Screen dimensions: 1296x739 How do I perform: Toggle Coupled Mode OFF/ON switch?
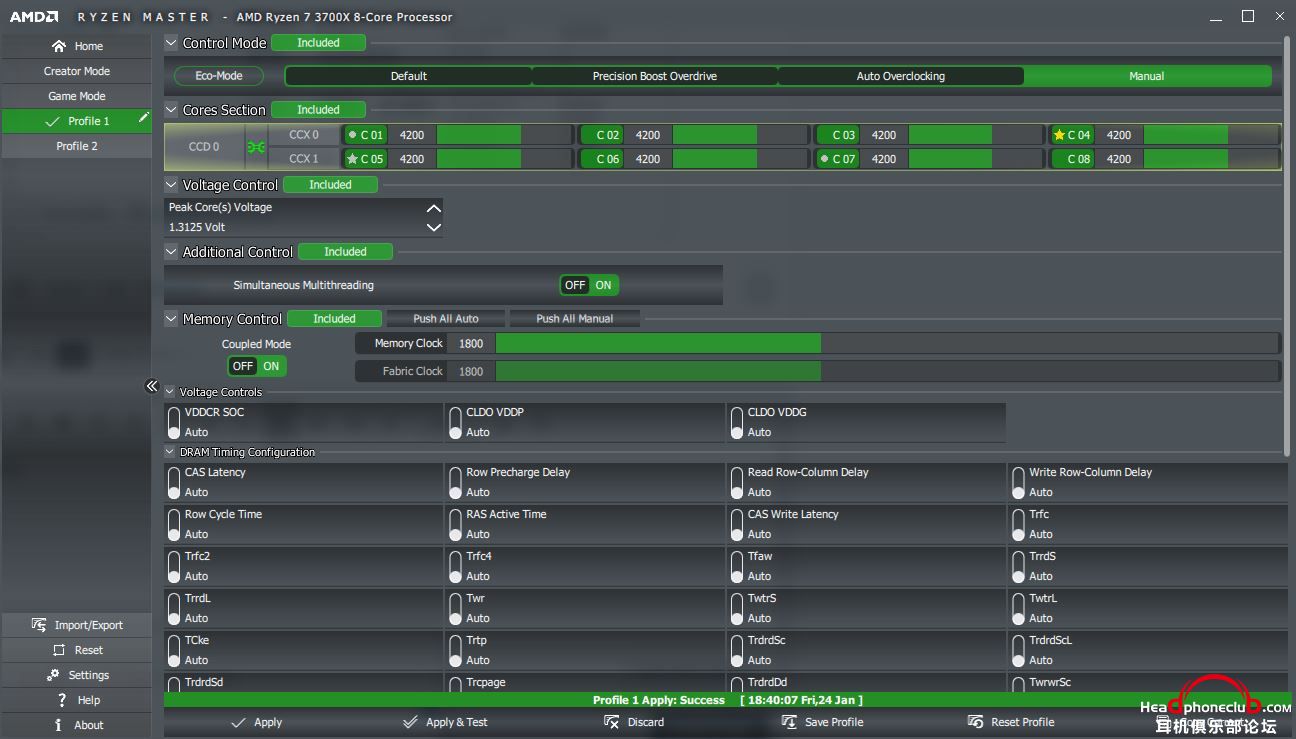click(257, 366)
